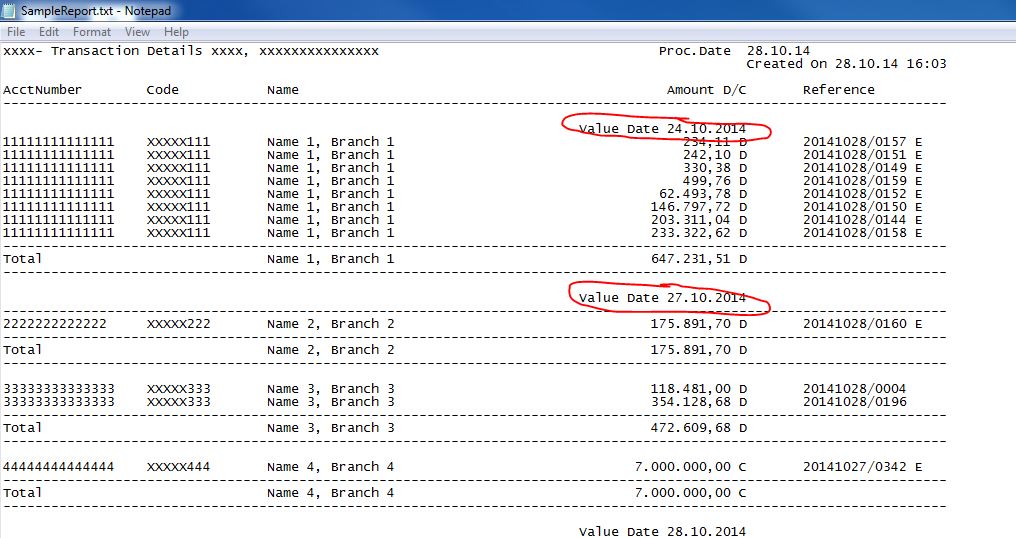The image size is (1016, 538).
Task: Click the 'Value Date 28.10.2014' line
Action: tap(662, 532)
